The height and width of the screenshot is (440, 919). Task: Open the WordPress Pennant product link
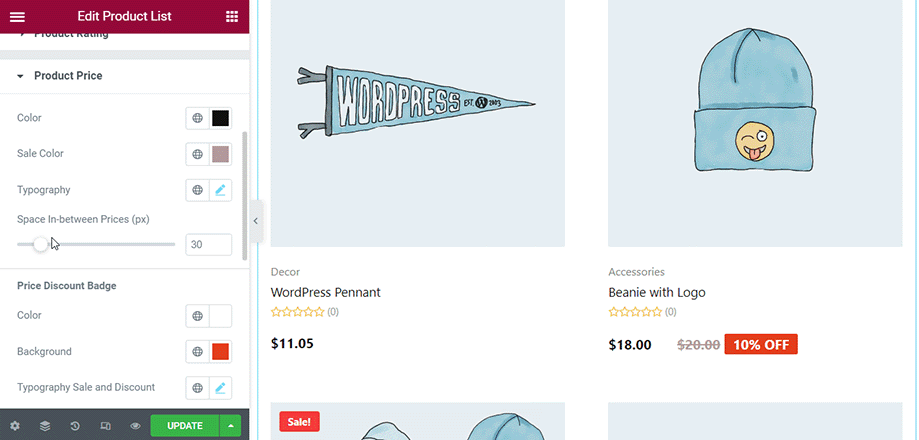325,292
